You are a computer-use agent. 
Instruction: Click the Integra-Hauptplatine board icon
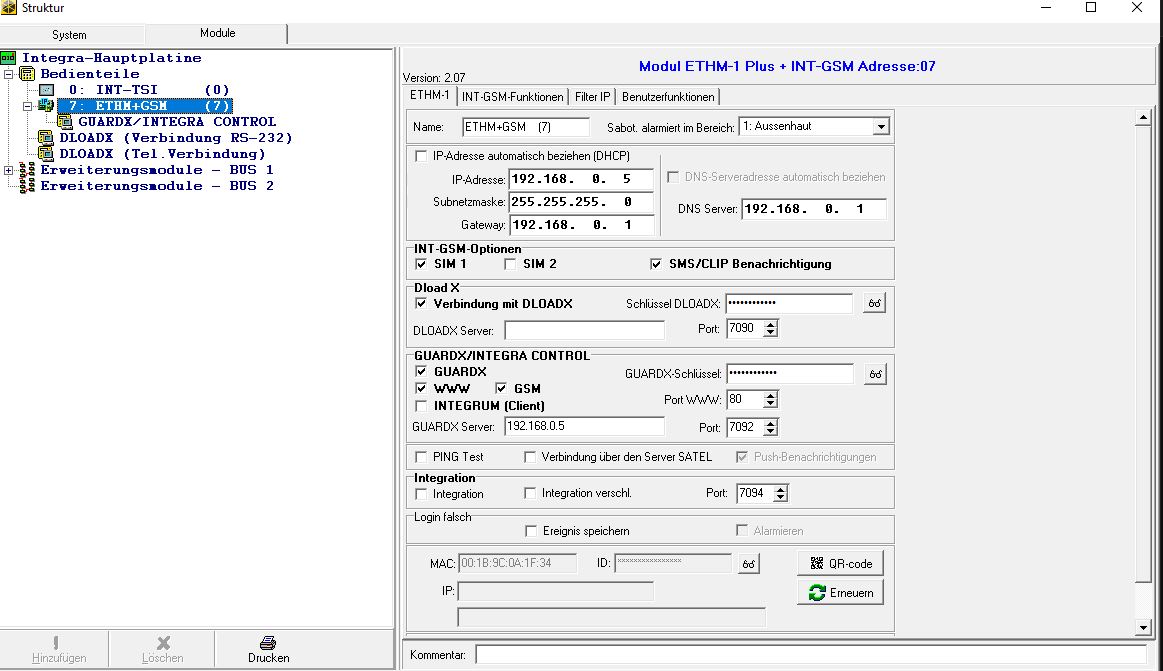pos(9,58)
